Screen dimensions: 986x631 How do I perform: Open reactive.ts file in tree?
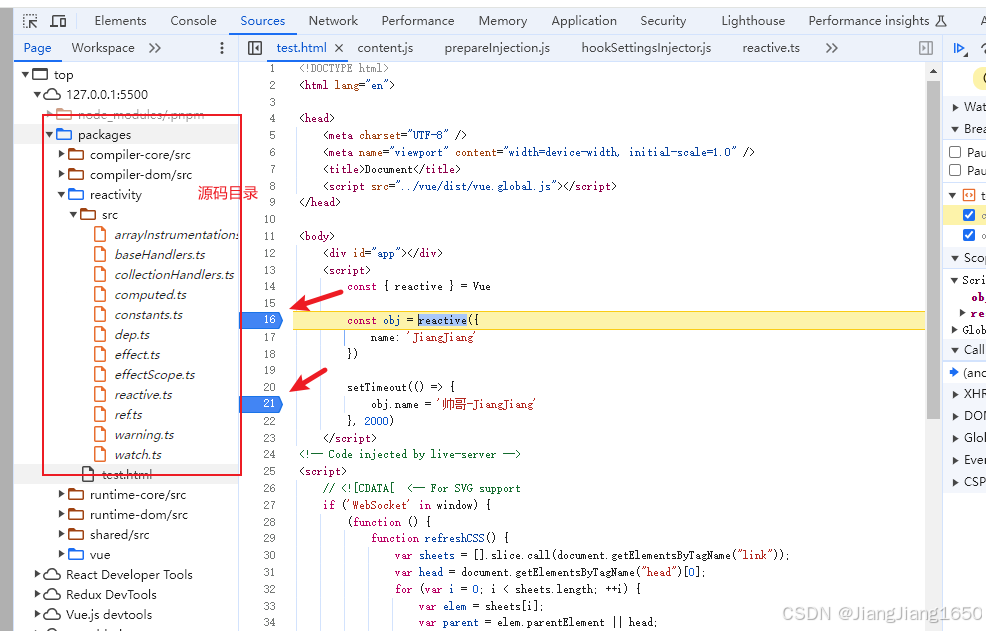(x=143, y=395)
